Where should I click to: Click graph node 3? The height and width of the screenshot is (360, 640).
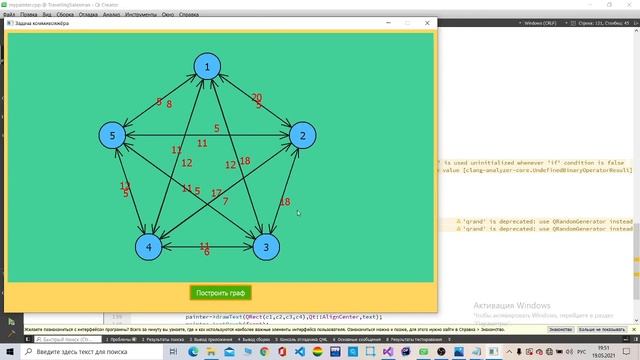click(x=266, y=247)
